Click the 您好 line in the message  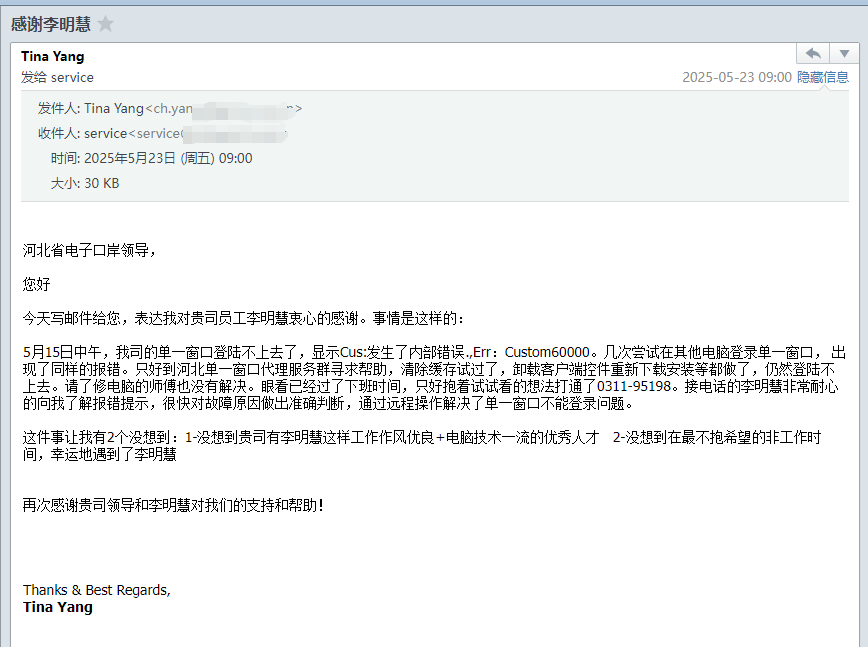tap(37, 284)
